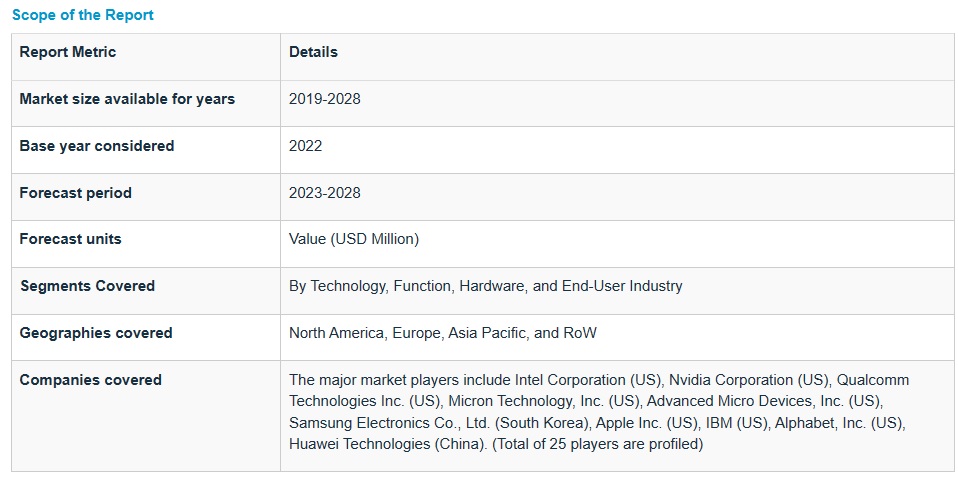
Task: Click 'Huawei Technologies (China)' in the list
Action: [388, 444]
